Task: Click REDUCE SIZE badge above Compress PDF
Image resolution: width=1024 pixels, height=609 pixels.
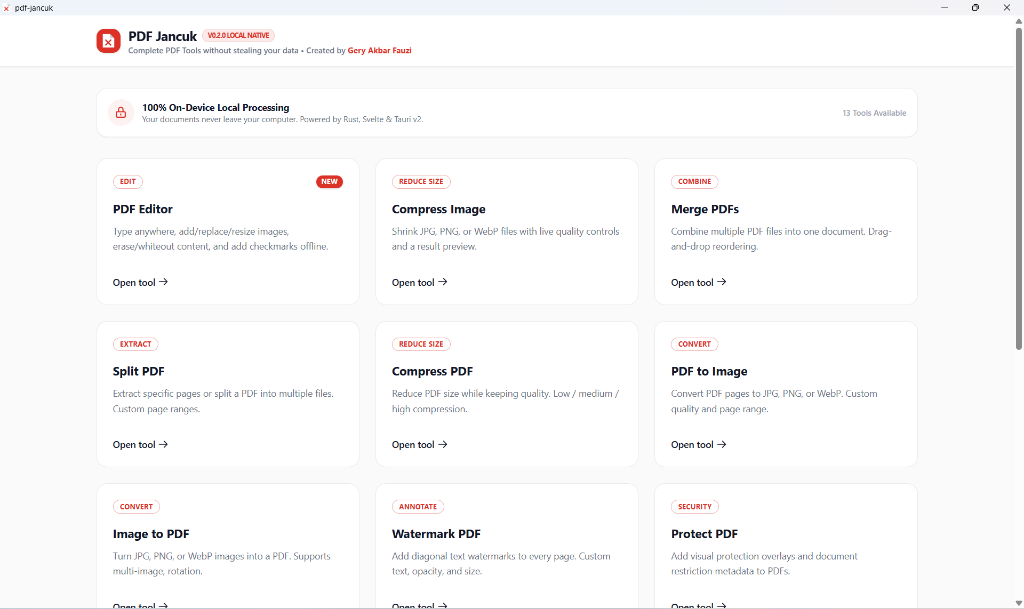Action: (x=421, y=344)
